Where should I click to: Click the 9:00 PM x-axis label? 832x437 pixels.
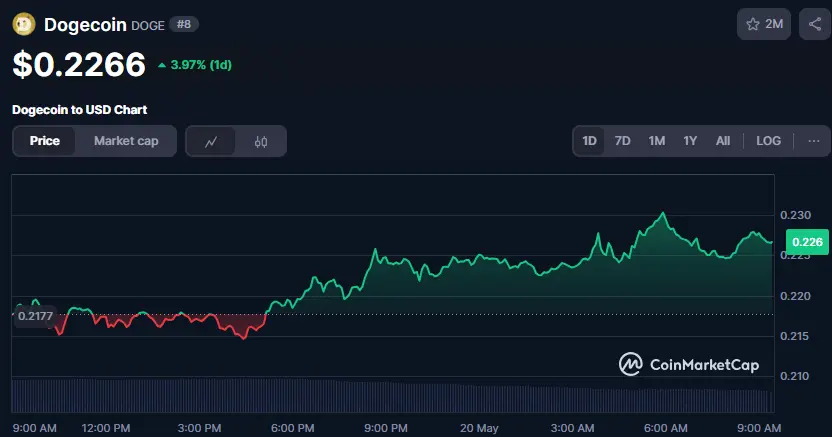pyautogui.click(x=386, y=428)
